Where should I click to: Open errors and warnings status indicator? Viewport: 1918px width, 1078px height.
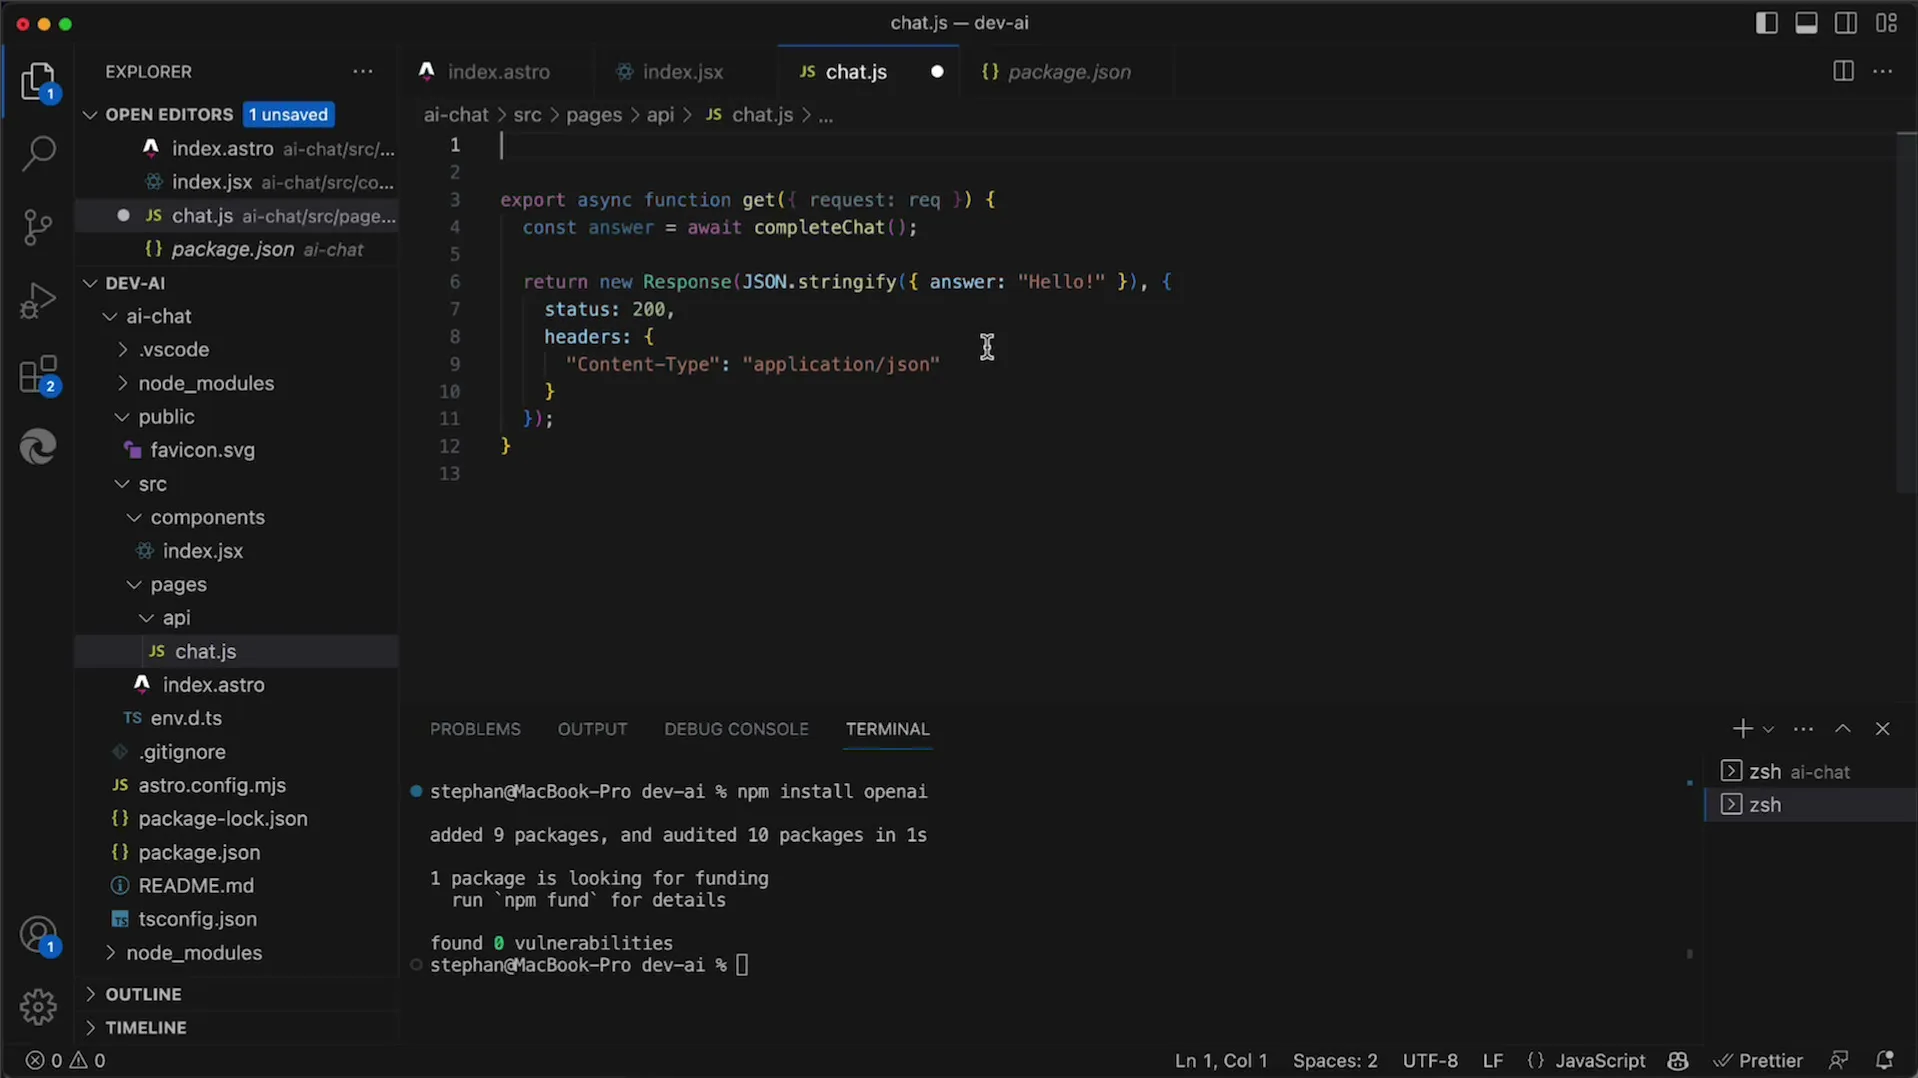(x=66, y=1060)
